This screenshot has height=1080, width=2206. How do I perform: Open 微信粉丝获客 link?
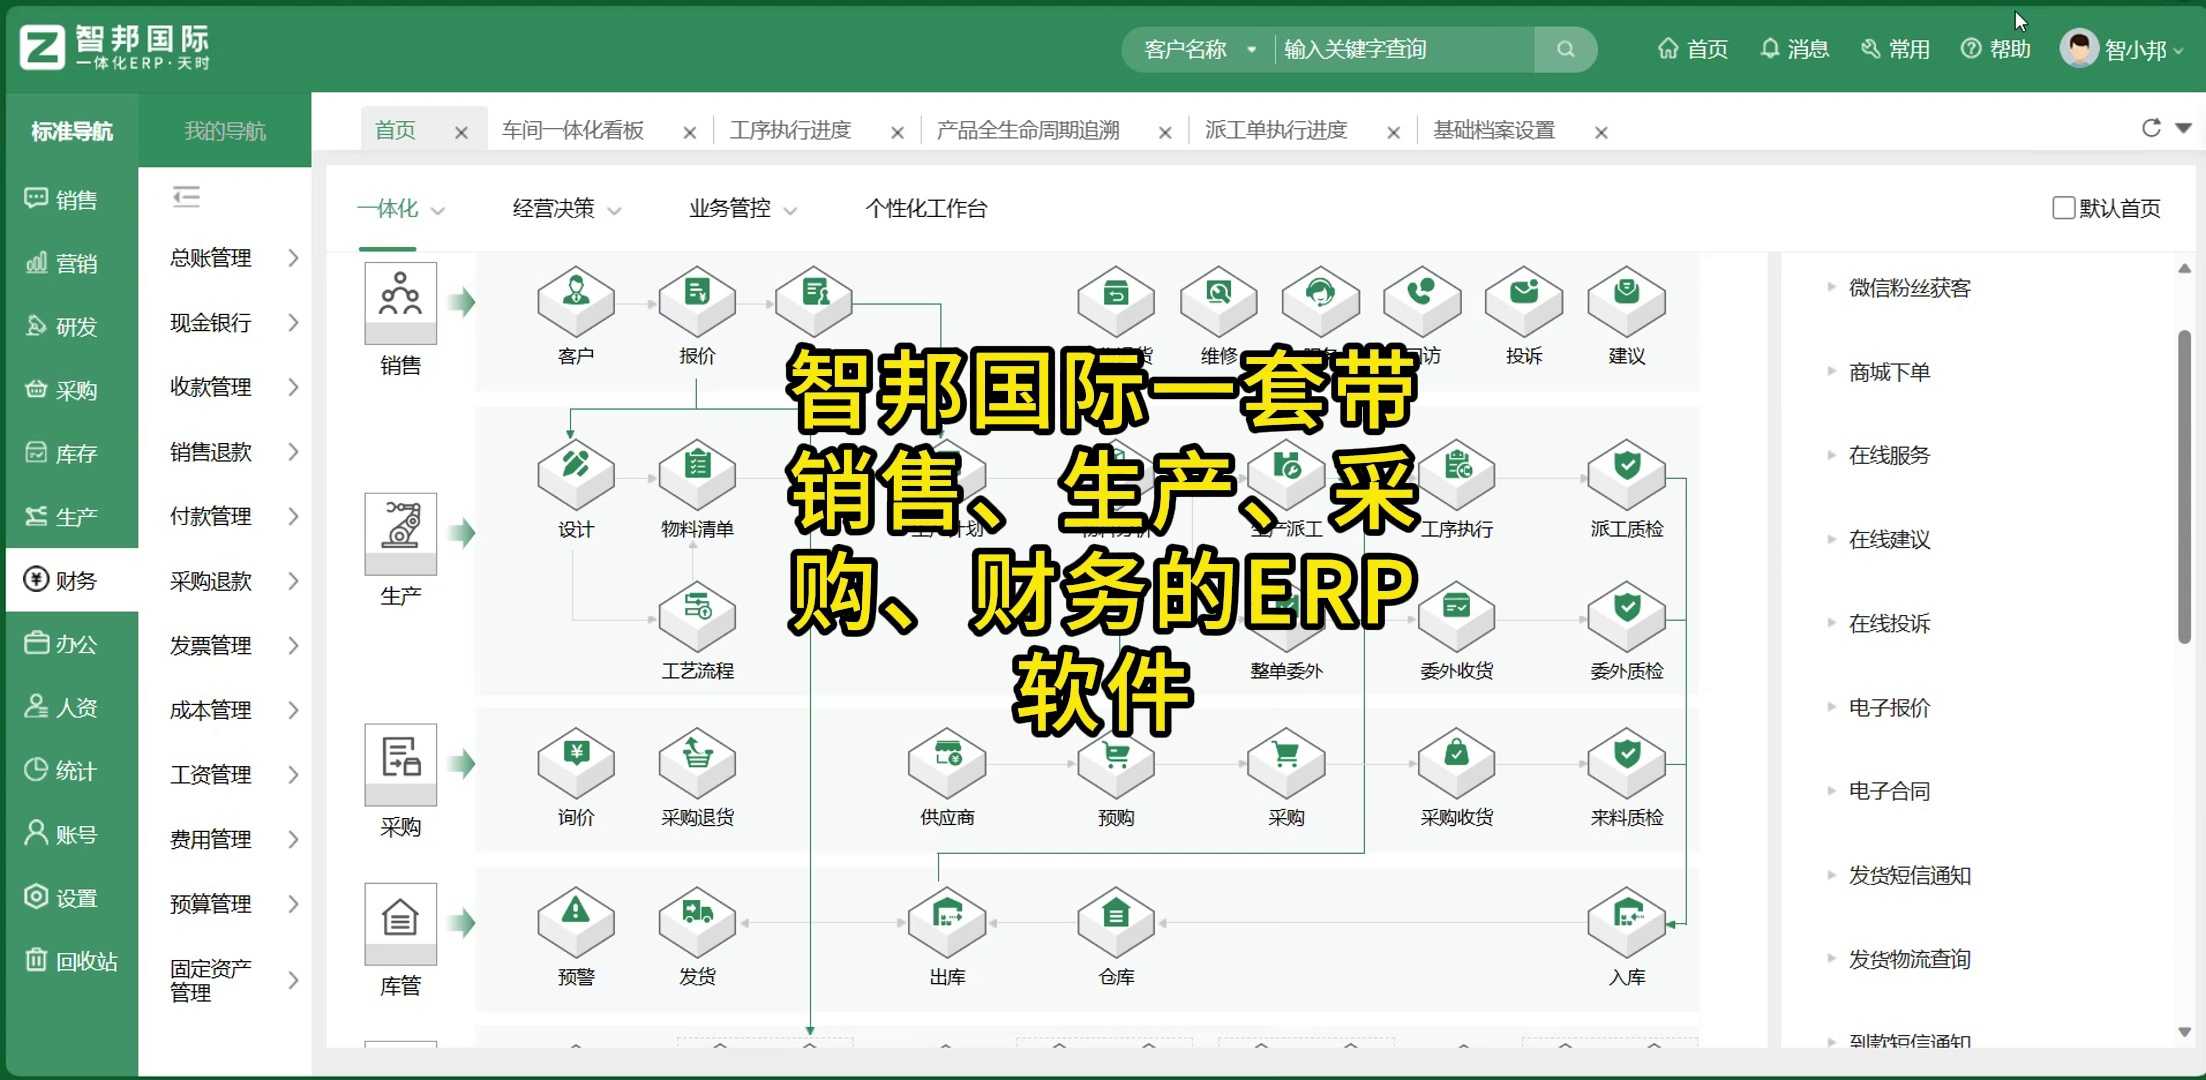coord(1909,289)
